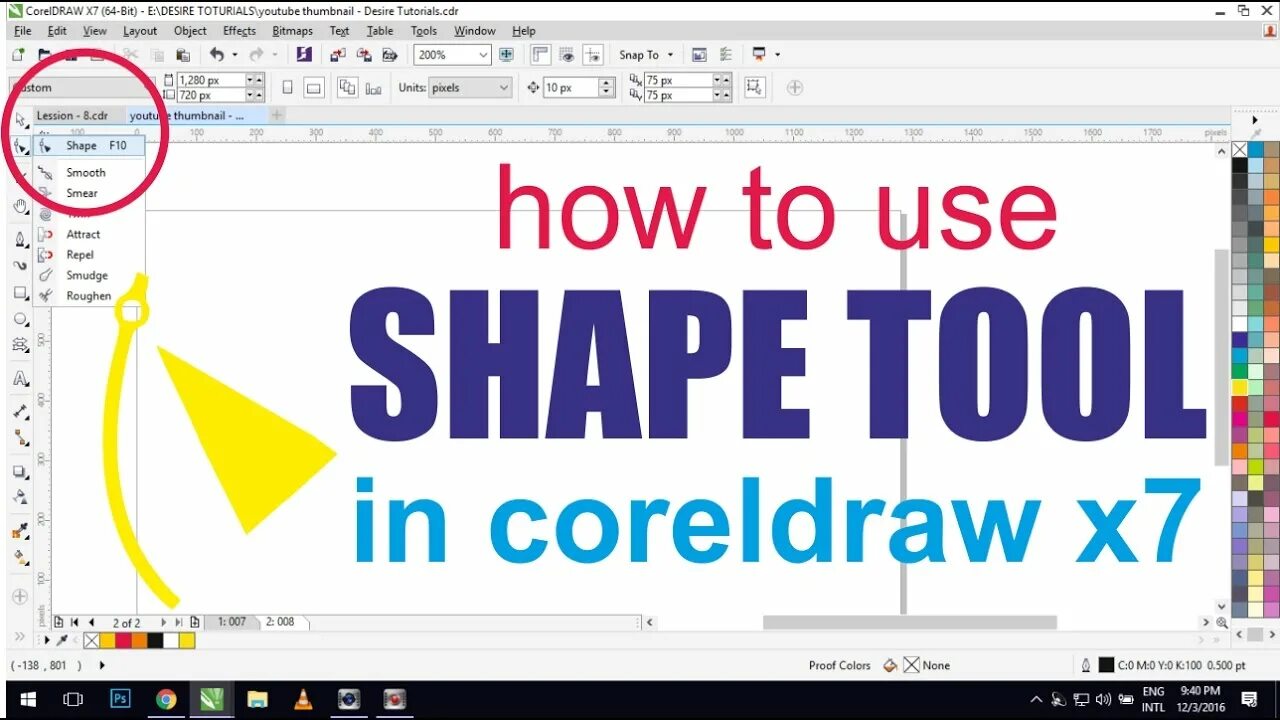The width and height of the screenshot is (1280, 720).
Task: Expand the Undo history dropdown arrow
Action: [235, 55]
